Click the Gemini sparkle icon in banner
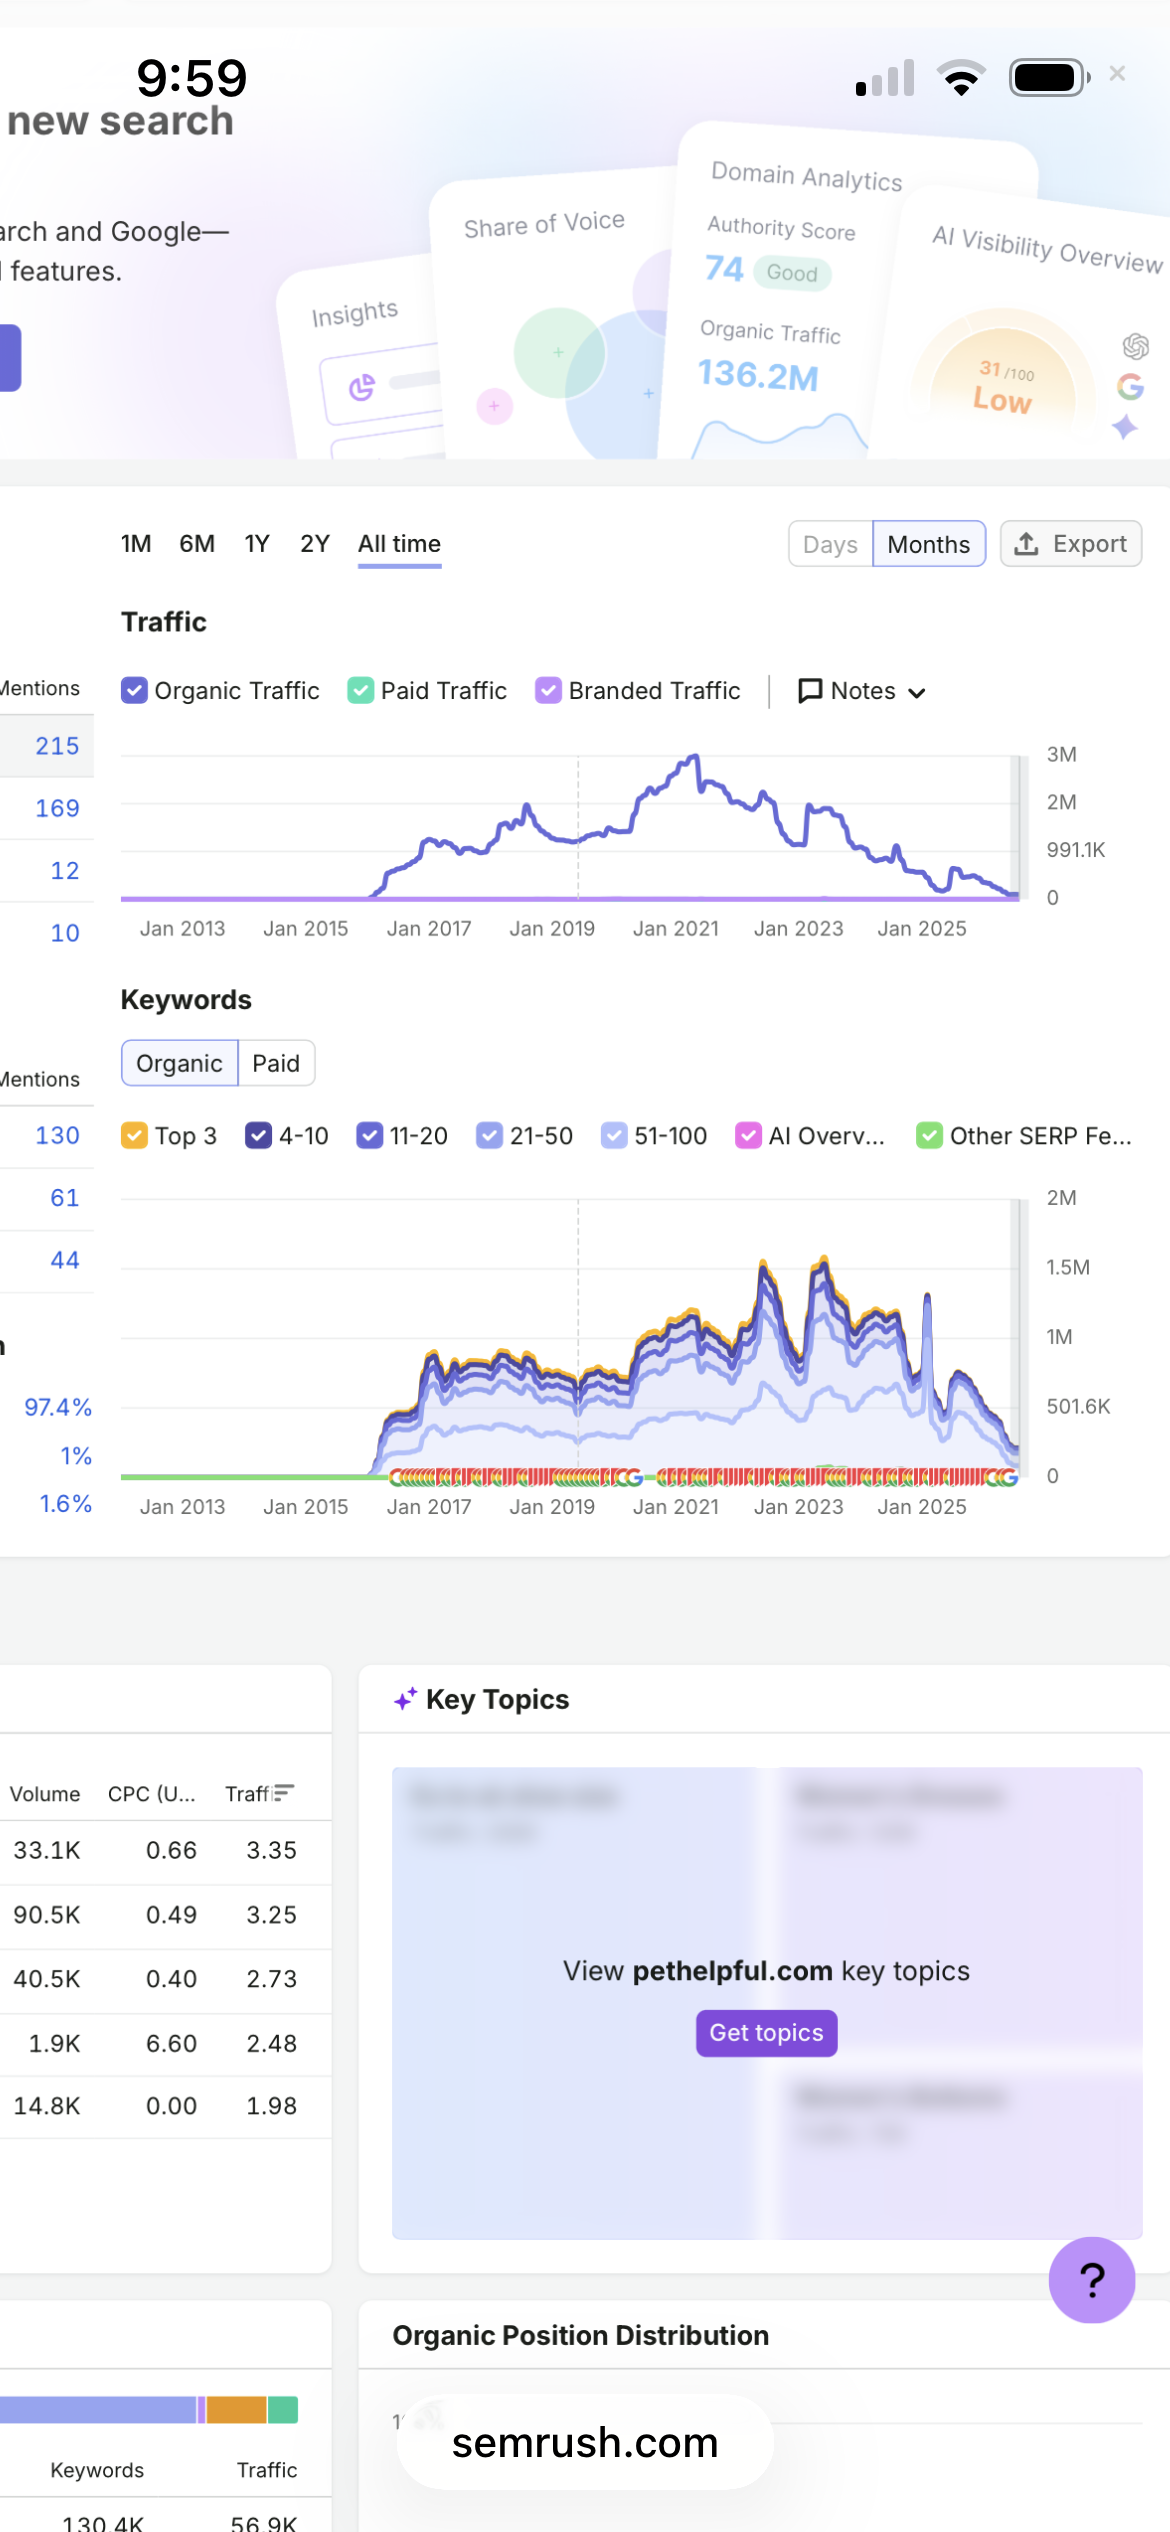This screenshot has height=2532, width=1170. click(x=1125, y=427)
